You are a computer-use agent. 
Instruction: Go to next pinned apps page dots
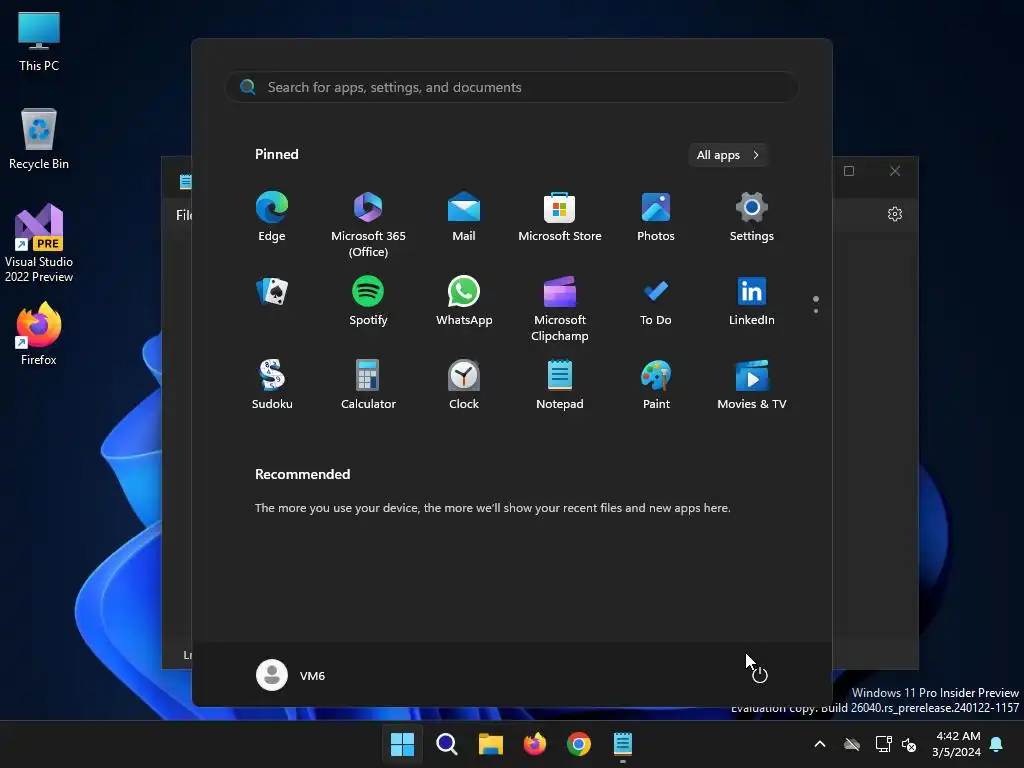tap(816, 304)
